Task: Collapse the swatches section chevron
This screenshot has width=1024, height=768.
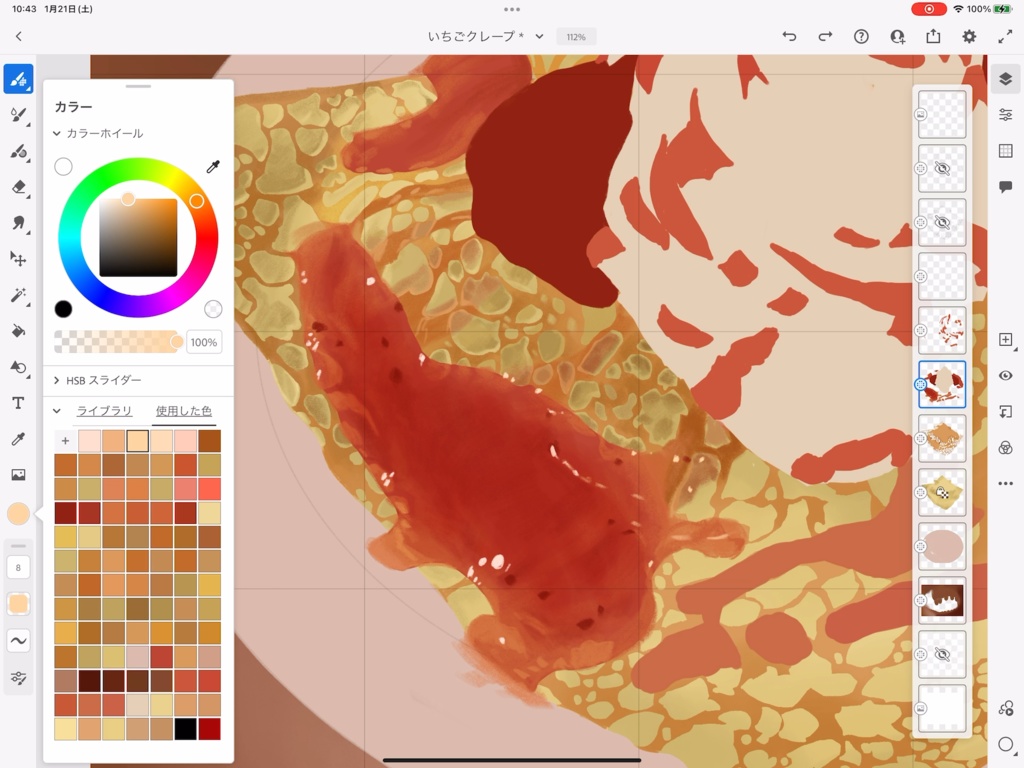Action: pyautogui.click(x=57, y=411)
